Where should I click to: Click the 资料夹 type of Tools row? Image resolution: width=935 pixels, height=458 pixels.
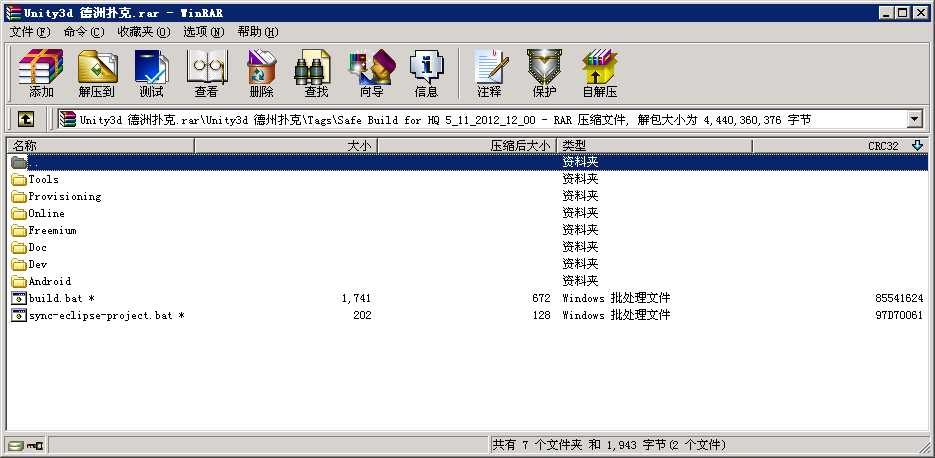point(580,180)
